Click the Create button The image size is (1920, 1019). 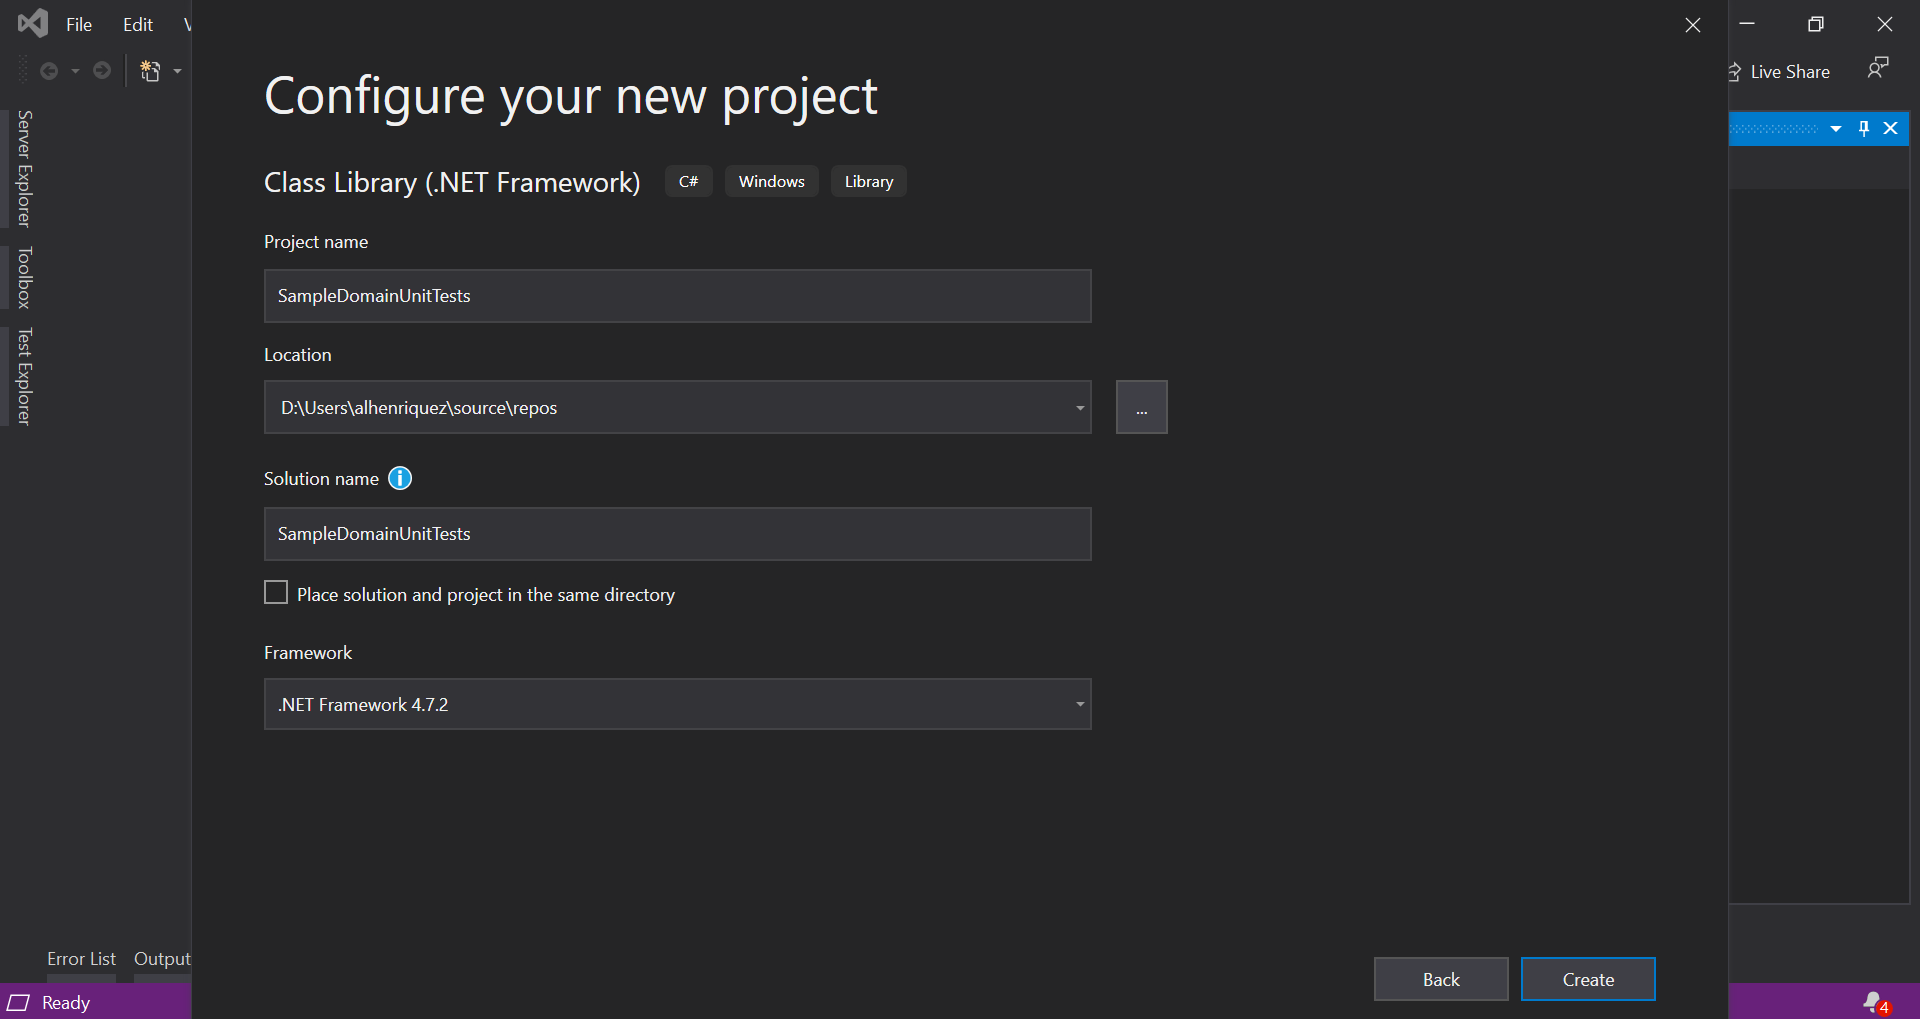1587,979
